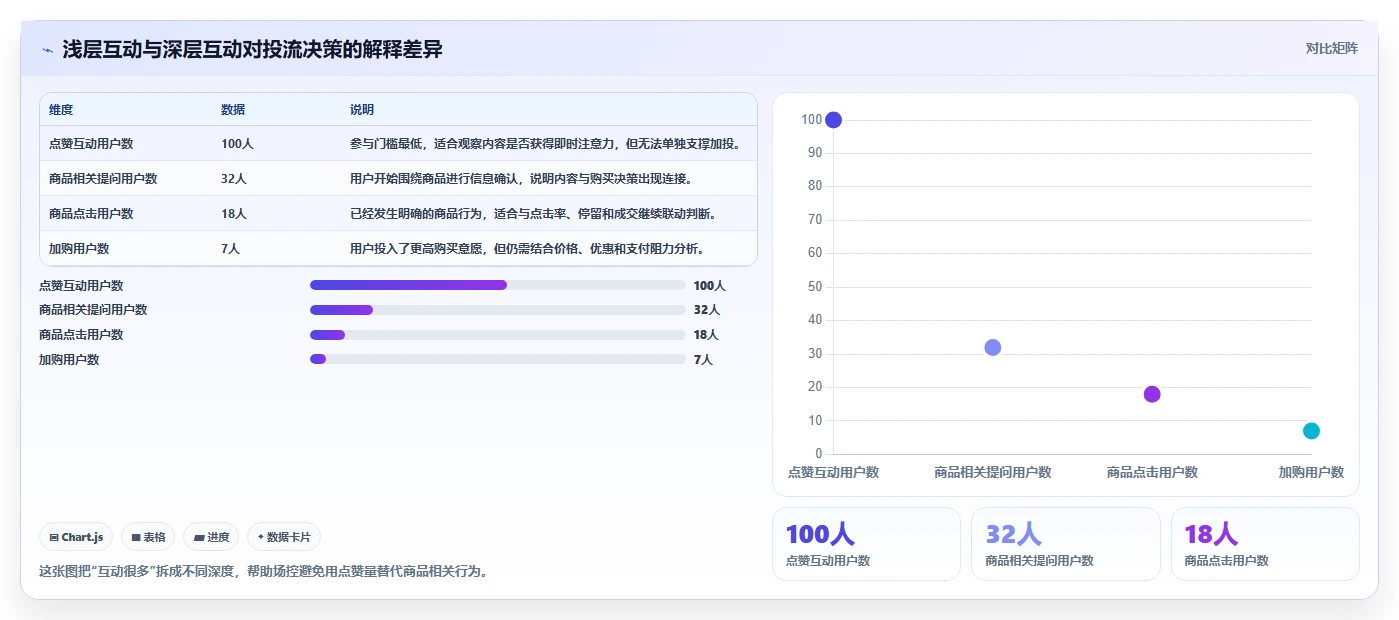
Task: Click the 7人 value beside the progress bar
Action: coord(703,359)
